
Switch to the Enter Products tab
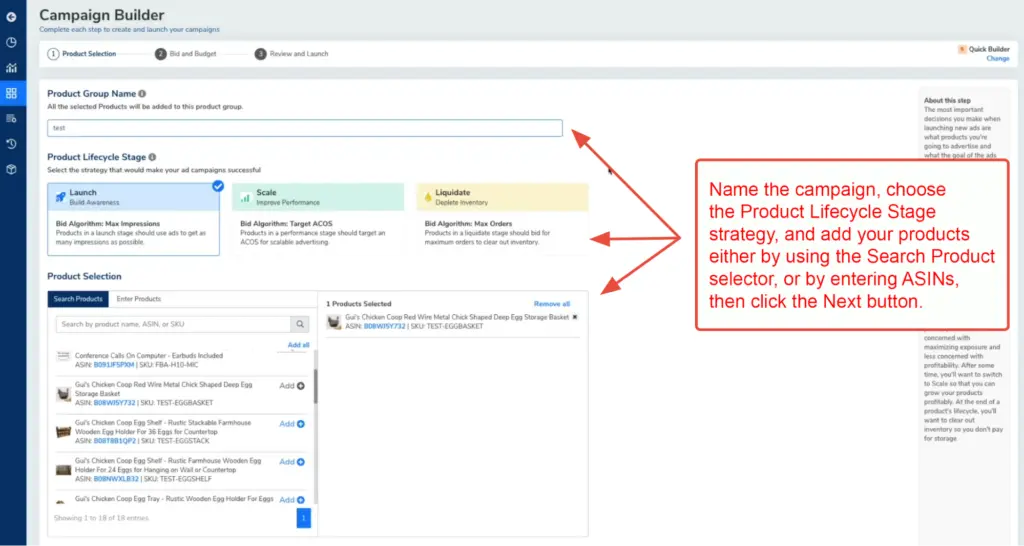(139, 299)
